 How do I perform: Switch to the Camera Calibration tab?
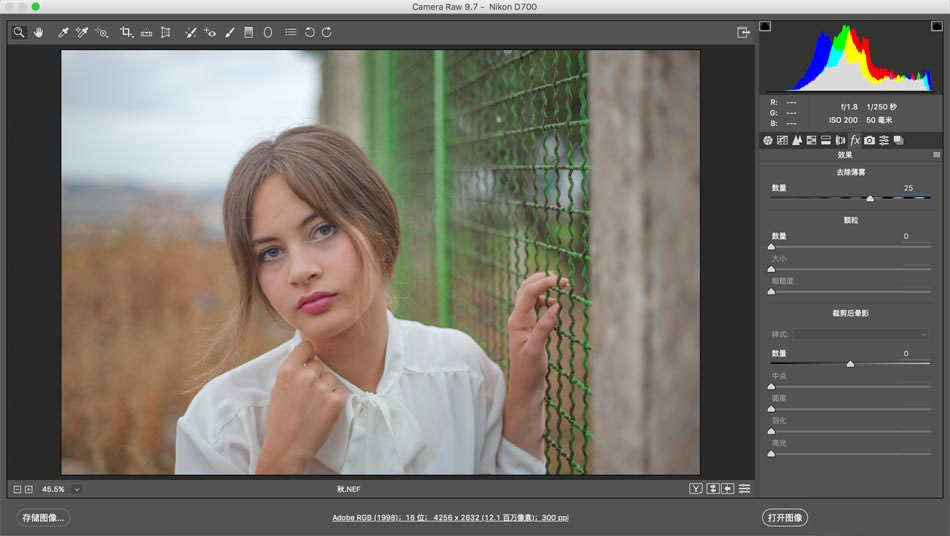pyautogui.click(x=869, y=141)
